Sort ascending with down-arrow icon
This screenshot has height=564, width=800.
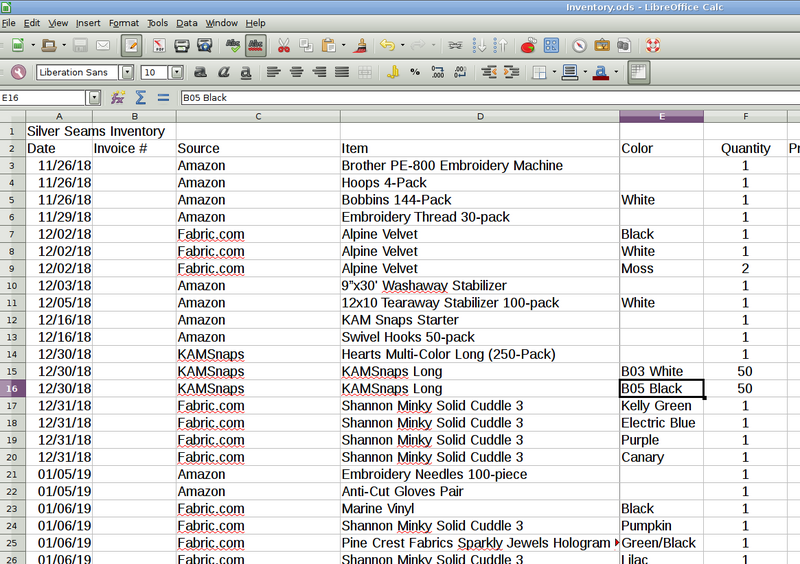479,45
